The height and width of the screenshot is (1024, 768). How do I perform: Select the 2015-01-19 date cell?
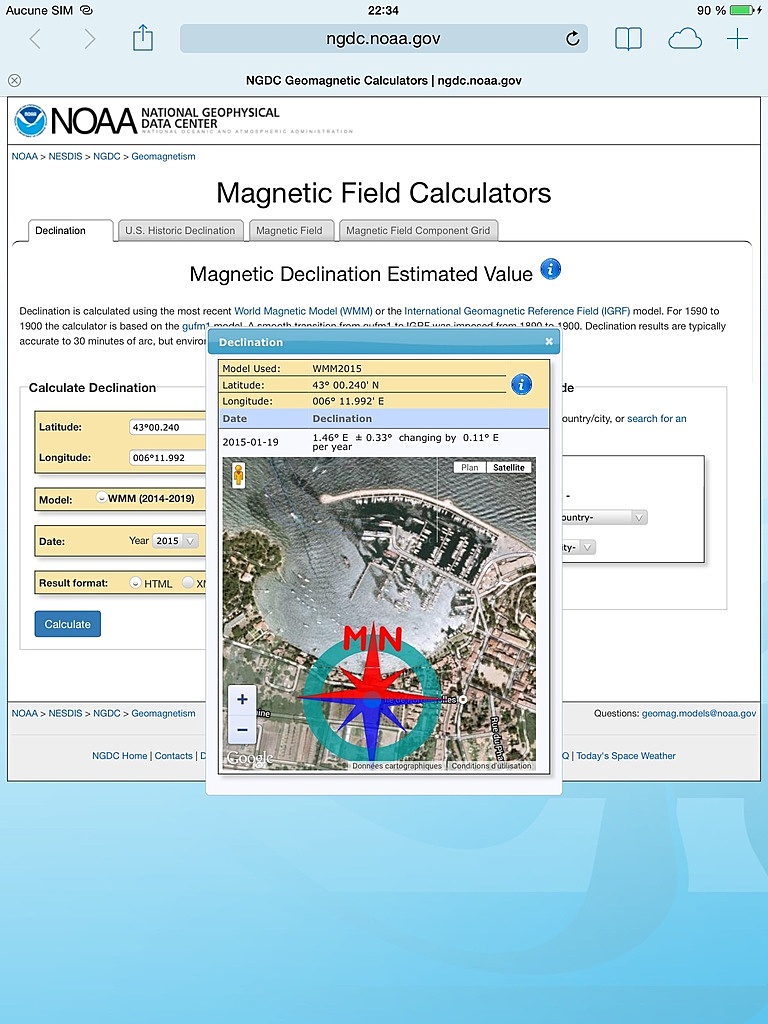tap(251, 442)
